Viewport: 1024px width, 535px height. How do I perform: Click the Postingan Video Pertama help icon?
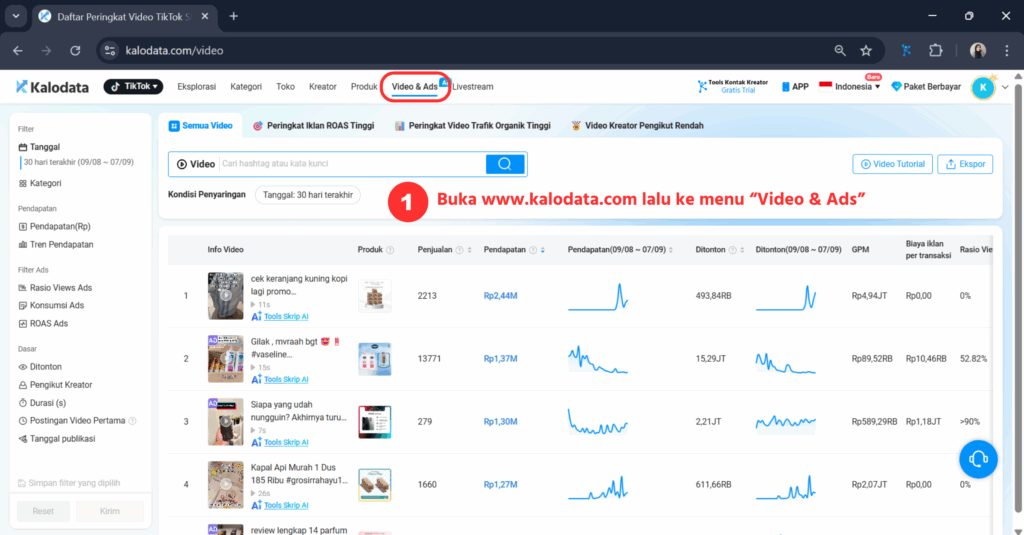(133, 421)
